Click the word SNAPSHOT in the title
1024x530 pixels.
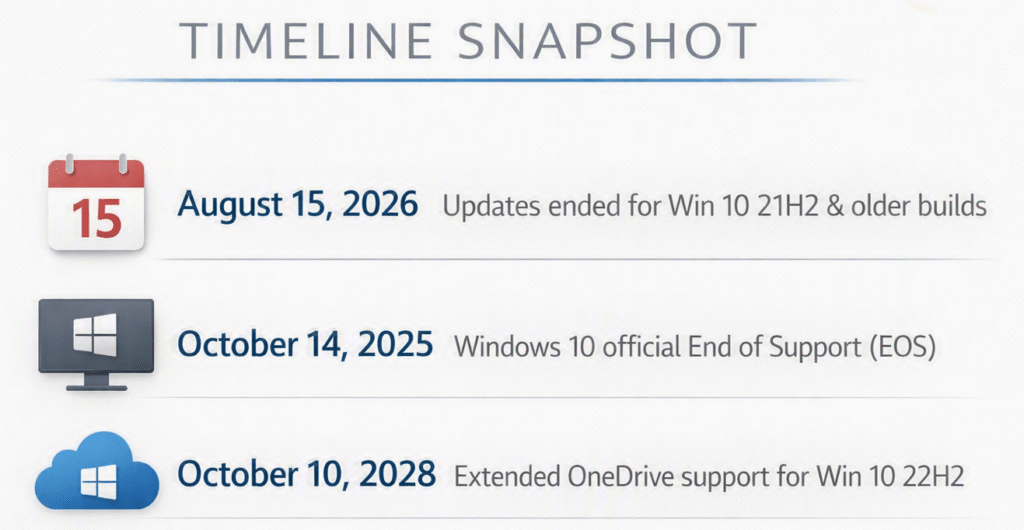tap(606, 40)
